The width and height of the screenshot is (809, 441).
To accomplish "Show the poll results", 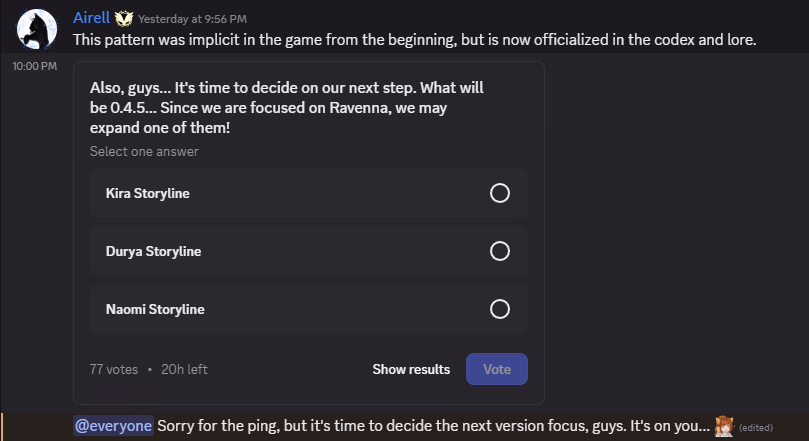I will coord(411,369).
